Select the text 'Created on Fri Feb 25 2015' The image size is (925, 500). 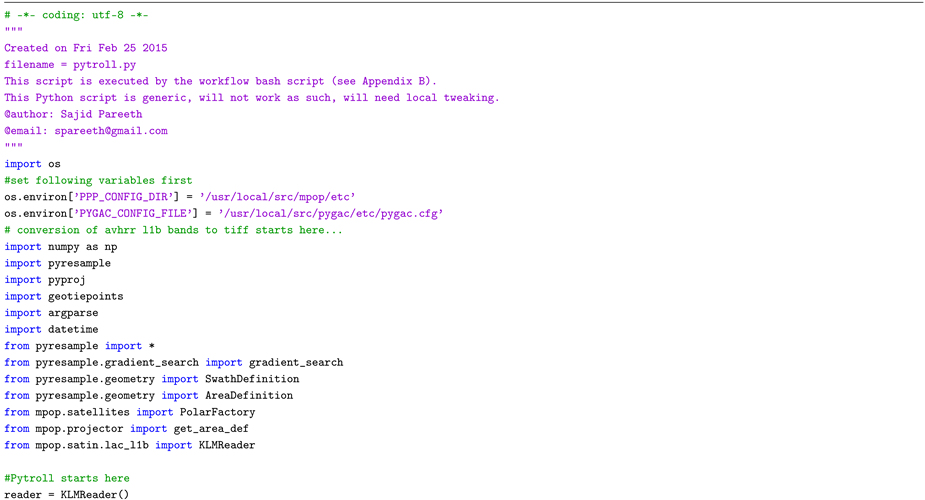point(86,48)
